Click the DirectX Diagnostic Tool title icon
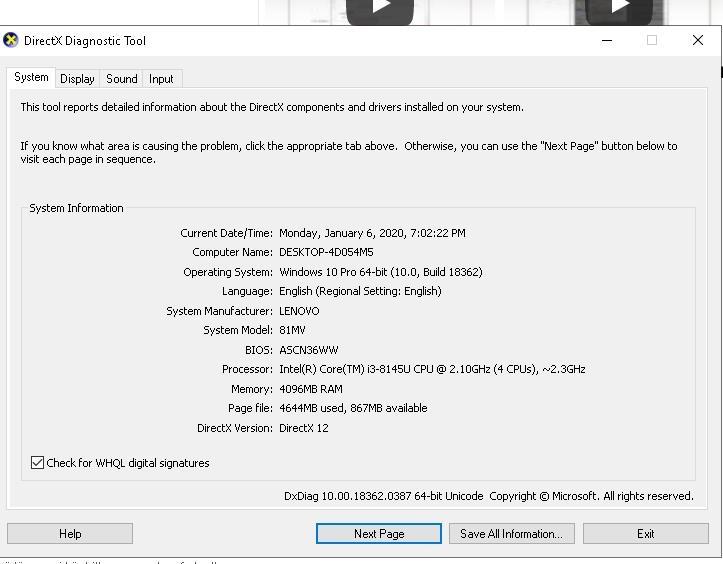The width and height of the screenshot is (723, 564). tap(11, 41)
